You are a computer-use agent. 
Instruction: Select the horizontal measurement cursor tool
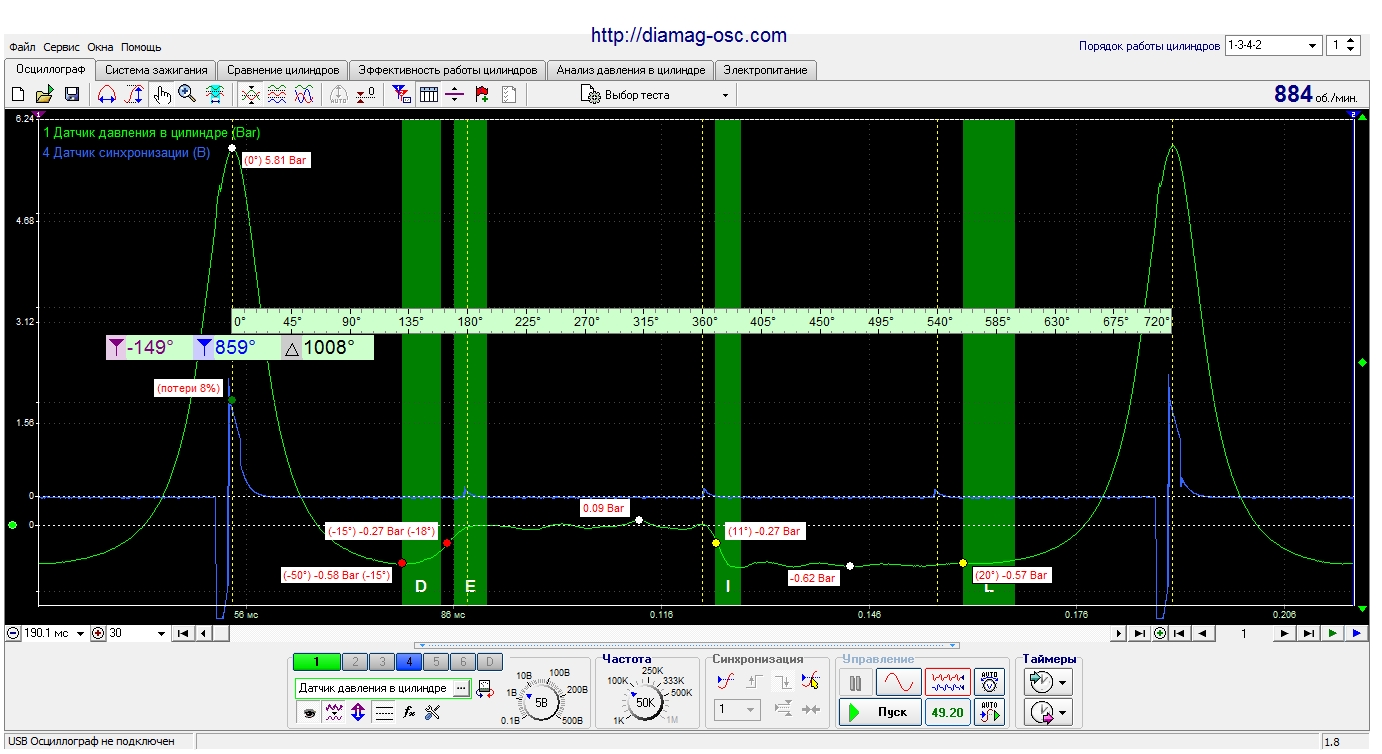coord(107,95)
